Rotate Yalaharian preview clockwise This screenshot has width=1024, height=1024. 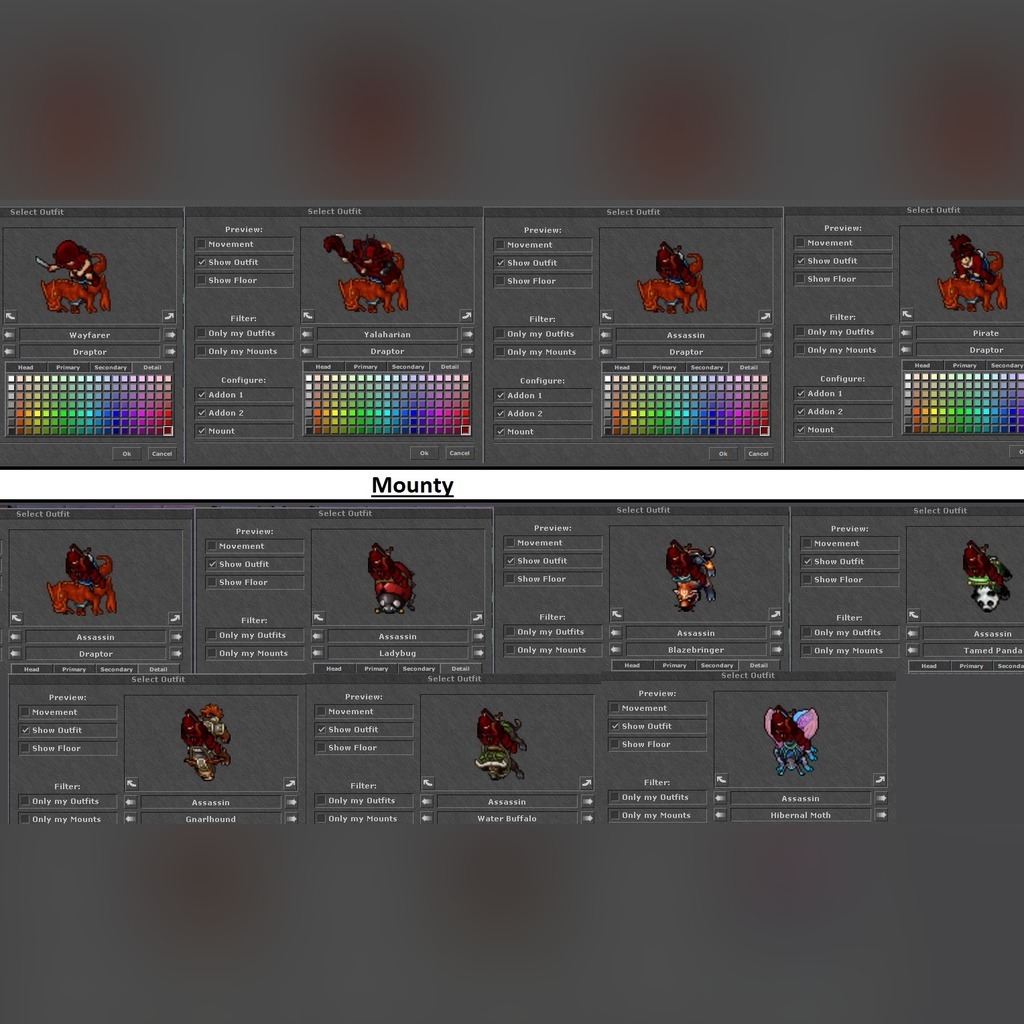pos(467,315)
